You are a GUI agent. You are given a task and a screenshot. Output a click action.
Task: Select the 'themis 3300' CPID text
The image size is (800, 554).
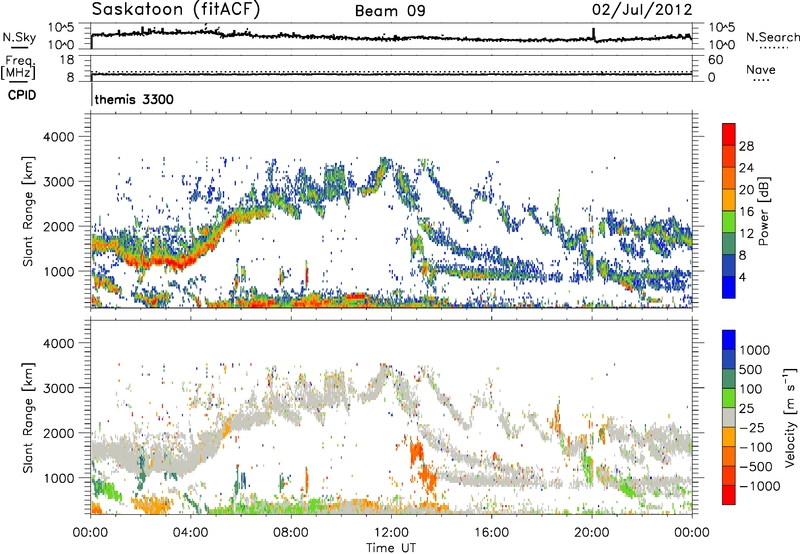(134, 99)
